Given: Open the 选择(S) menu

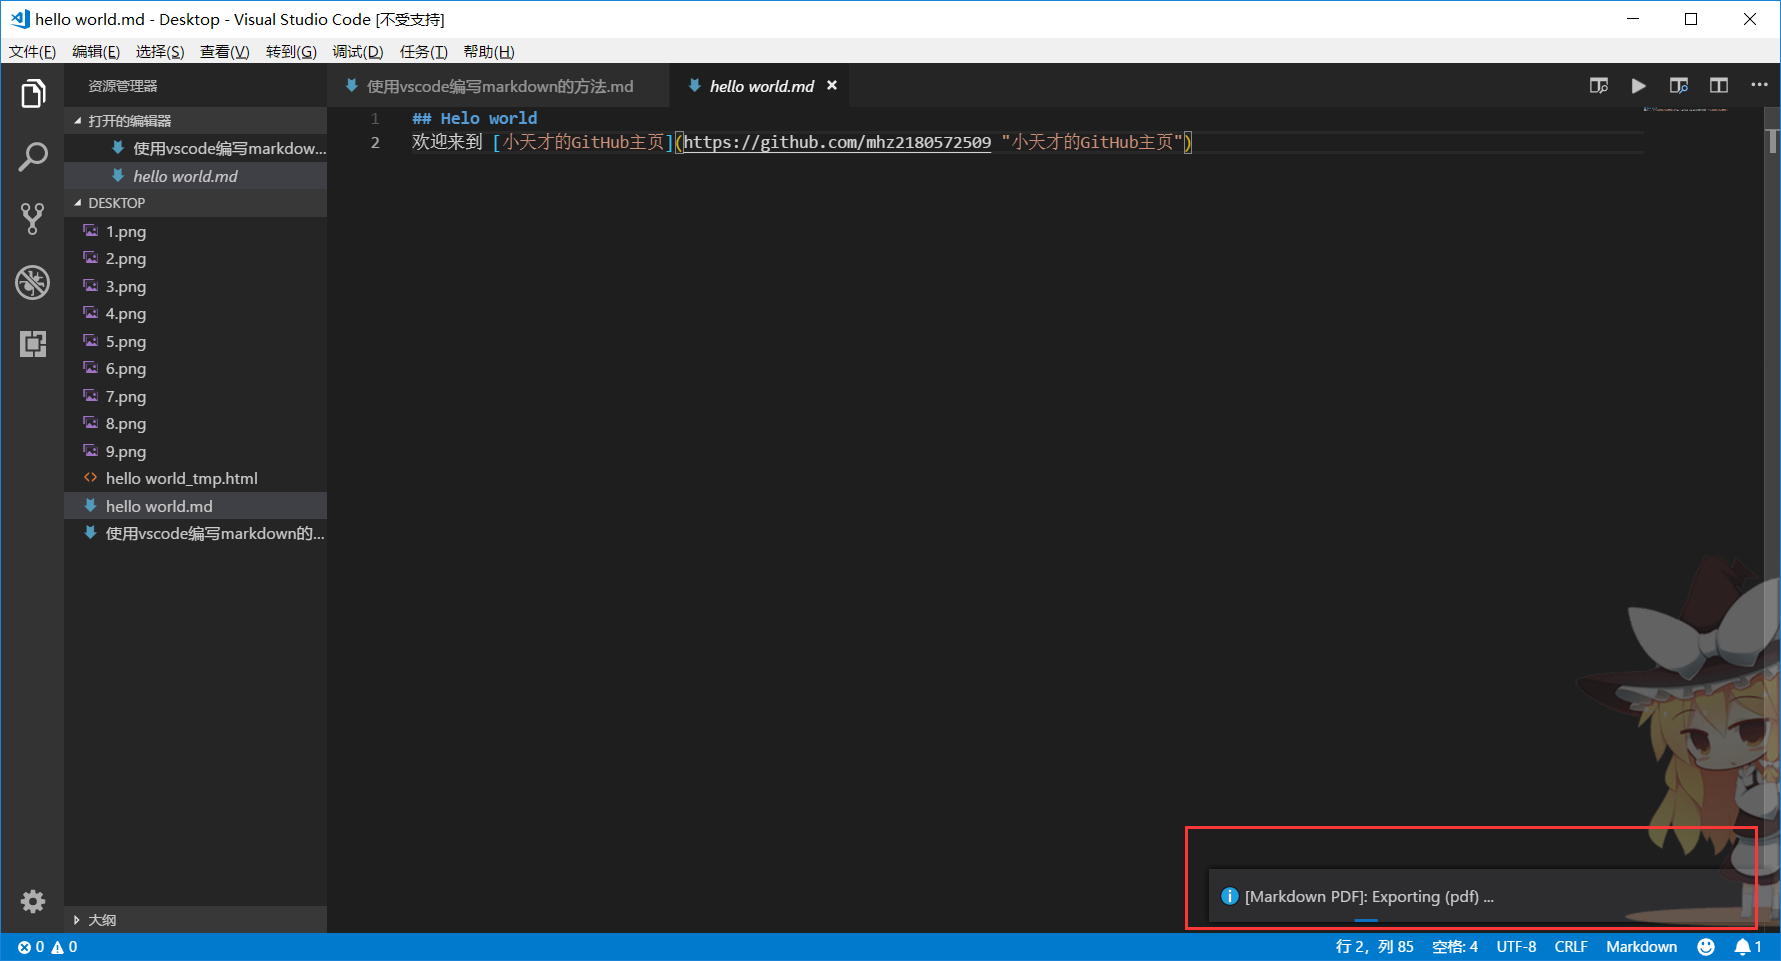Looking at the screenshot, I should click(x=160, y=52).
